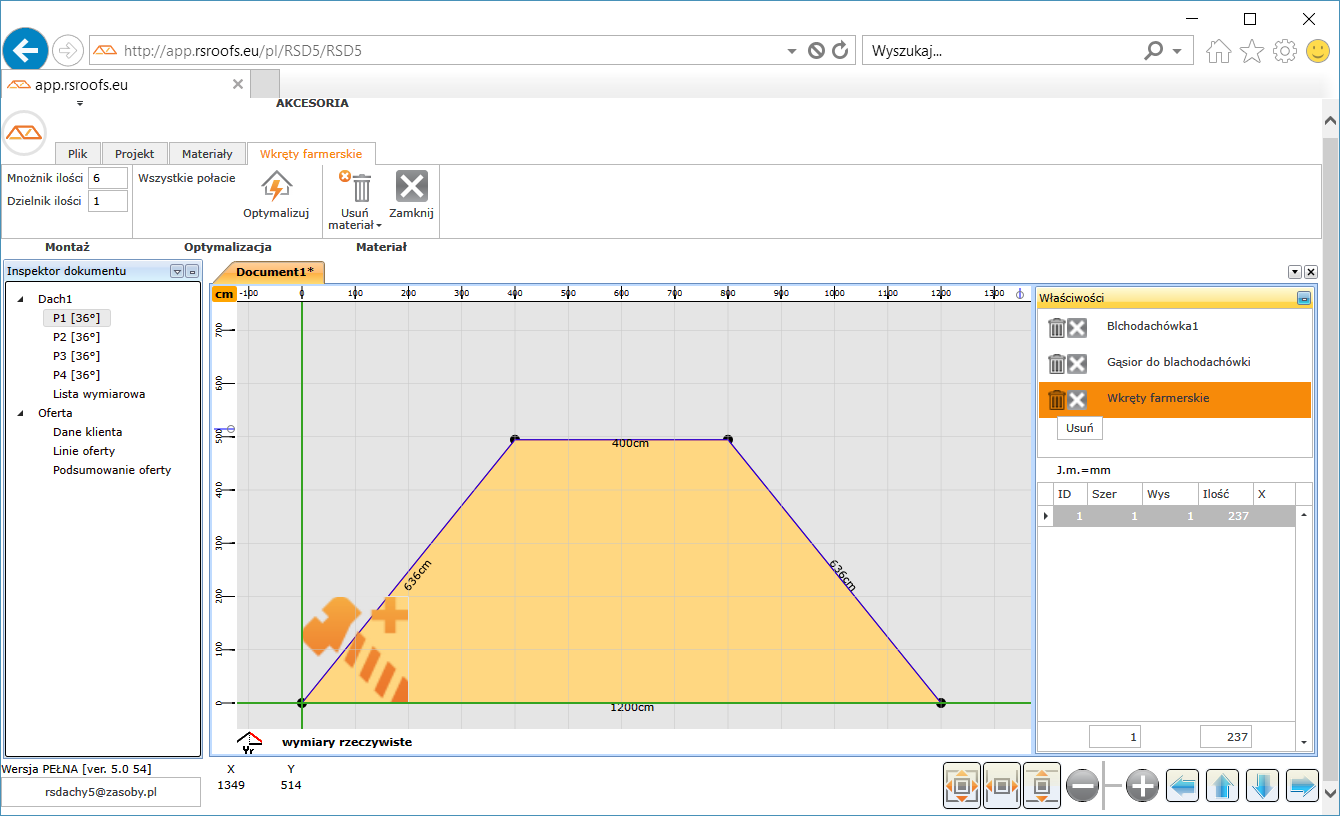1340x816 pixels.
Task: Click the Mnożnik ilości input field
Action: pyautogui.click(x=107, y=178)
